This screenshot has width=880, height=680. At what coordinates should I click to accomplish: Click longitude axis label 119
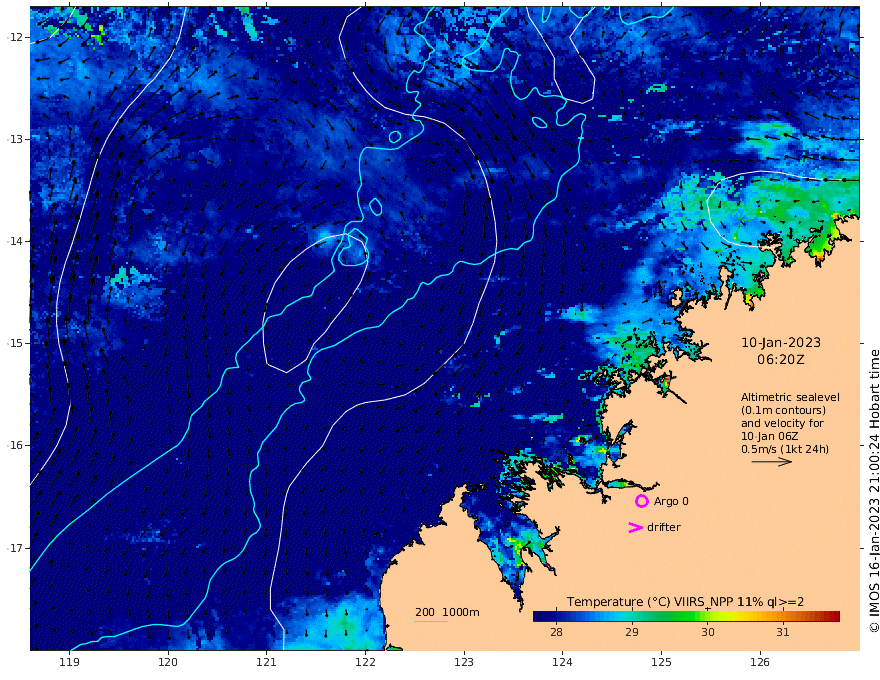tap(69, 662)
